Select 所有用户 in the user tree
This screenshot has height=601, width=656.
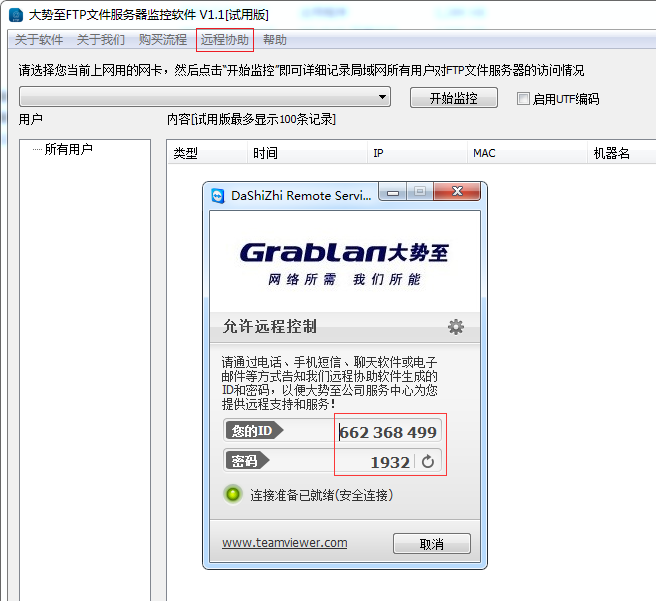coord(69,149)
